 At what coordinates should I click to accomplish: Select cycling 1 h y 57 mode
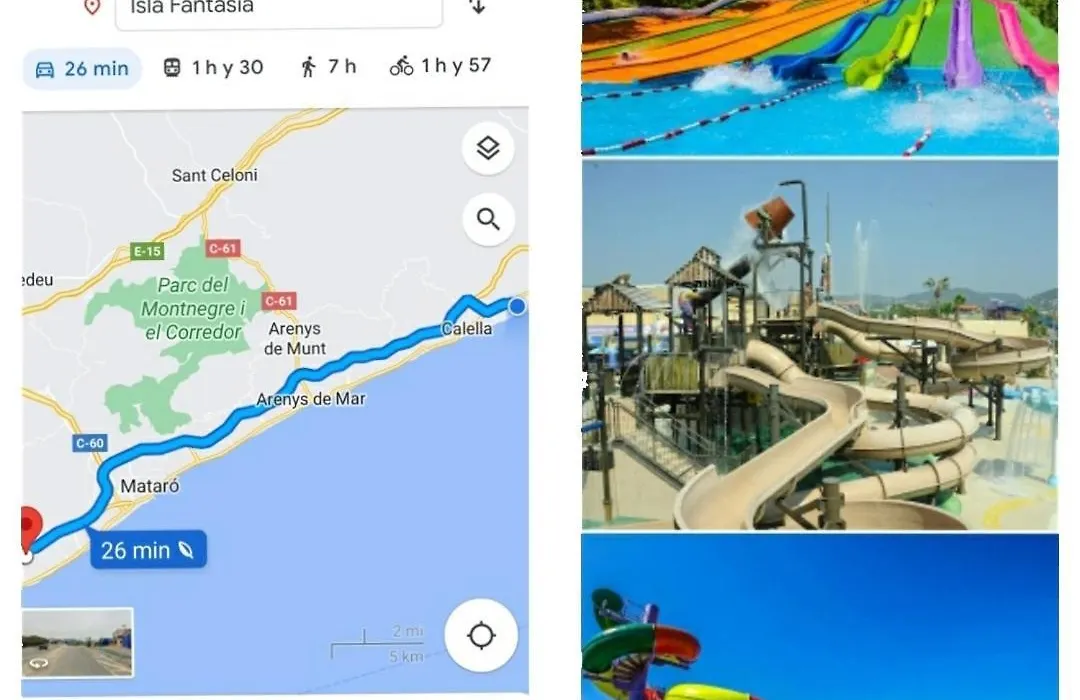(x=440, y=65)
